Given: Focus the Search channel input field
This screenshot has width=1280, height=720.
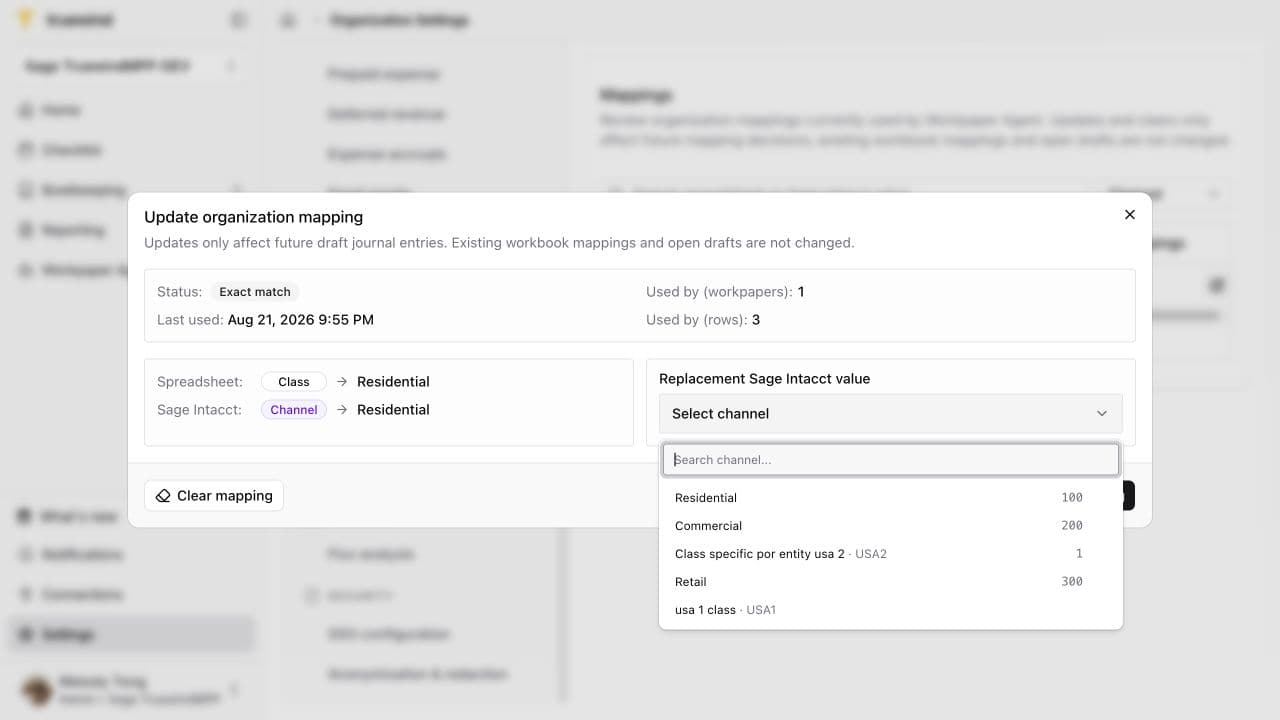Looking at the screenshot, I should pyautogui.click(x=890, y=460).
